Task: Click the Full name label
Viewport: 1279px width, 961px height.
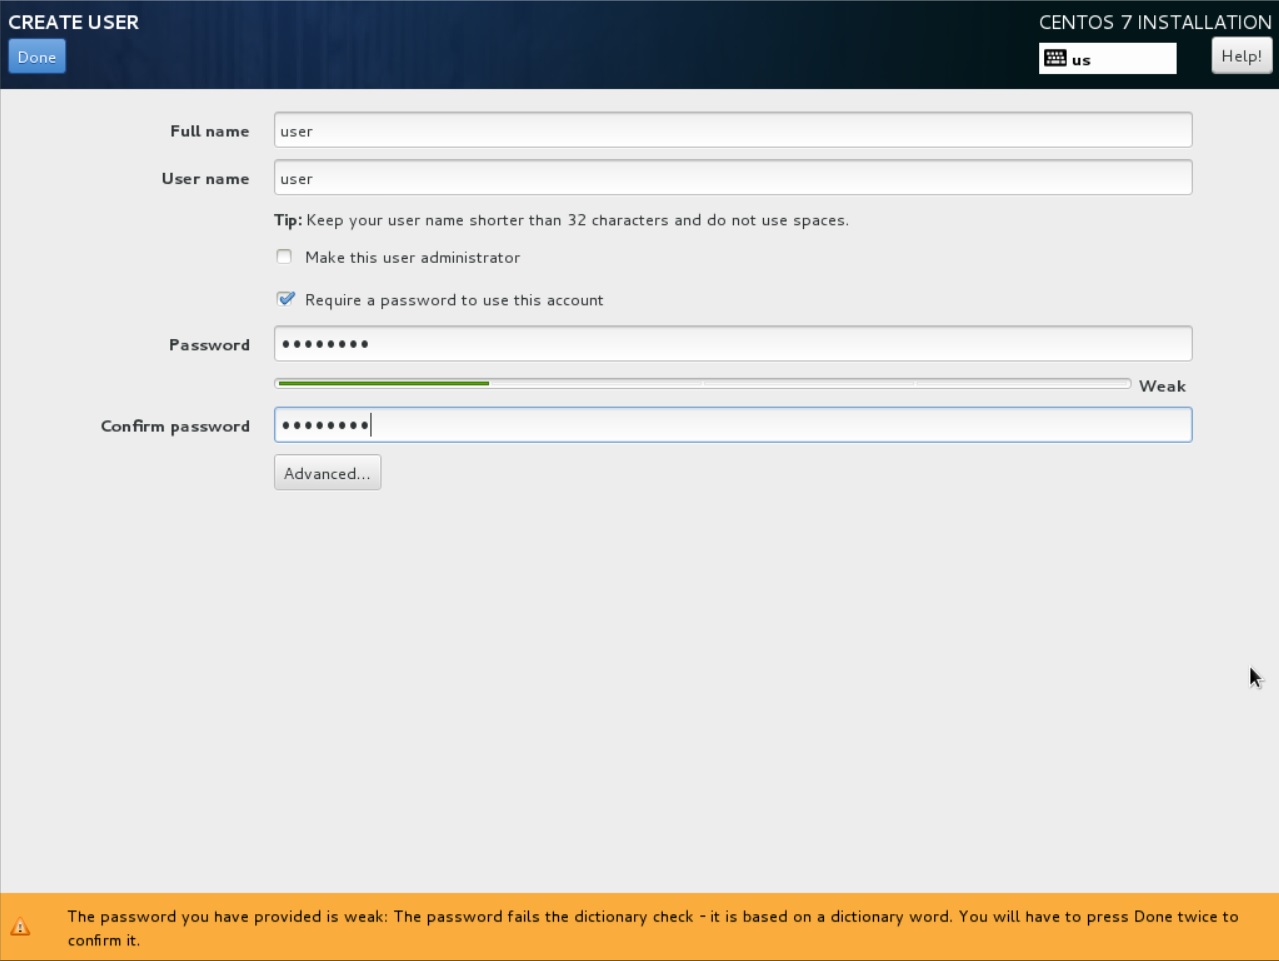Action: coord(209,131)
